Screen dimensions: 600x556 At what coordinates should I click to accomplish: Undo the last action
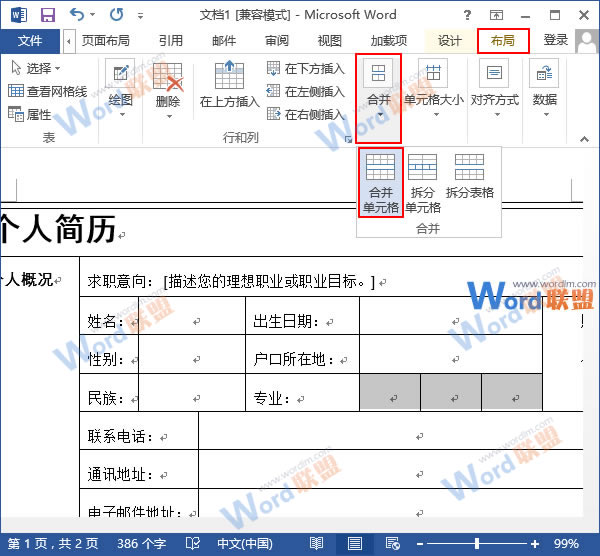pos(77,15)
